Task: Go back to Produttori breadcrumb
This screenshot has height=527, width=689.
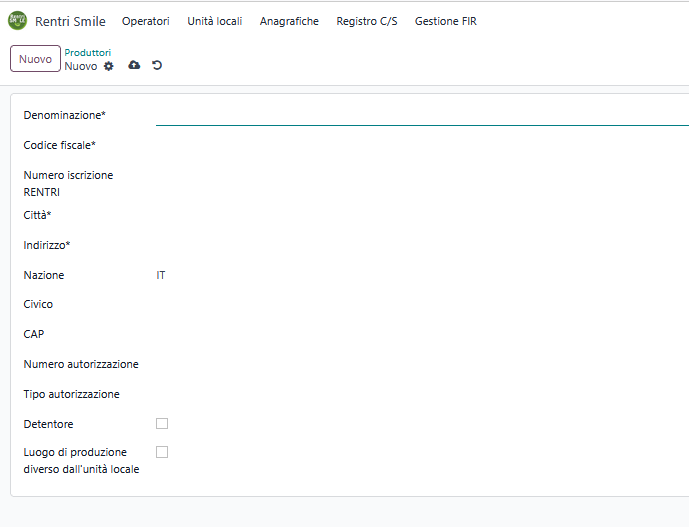Action: (x=87, y=52)
